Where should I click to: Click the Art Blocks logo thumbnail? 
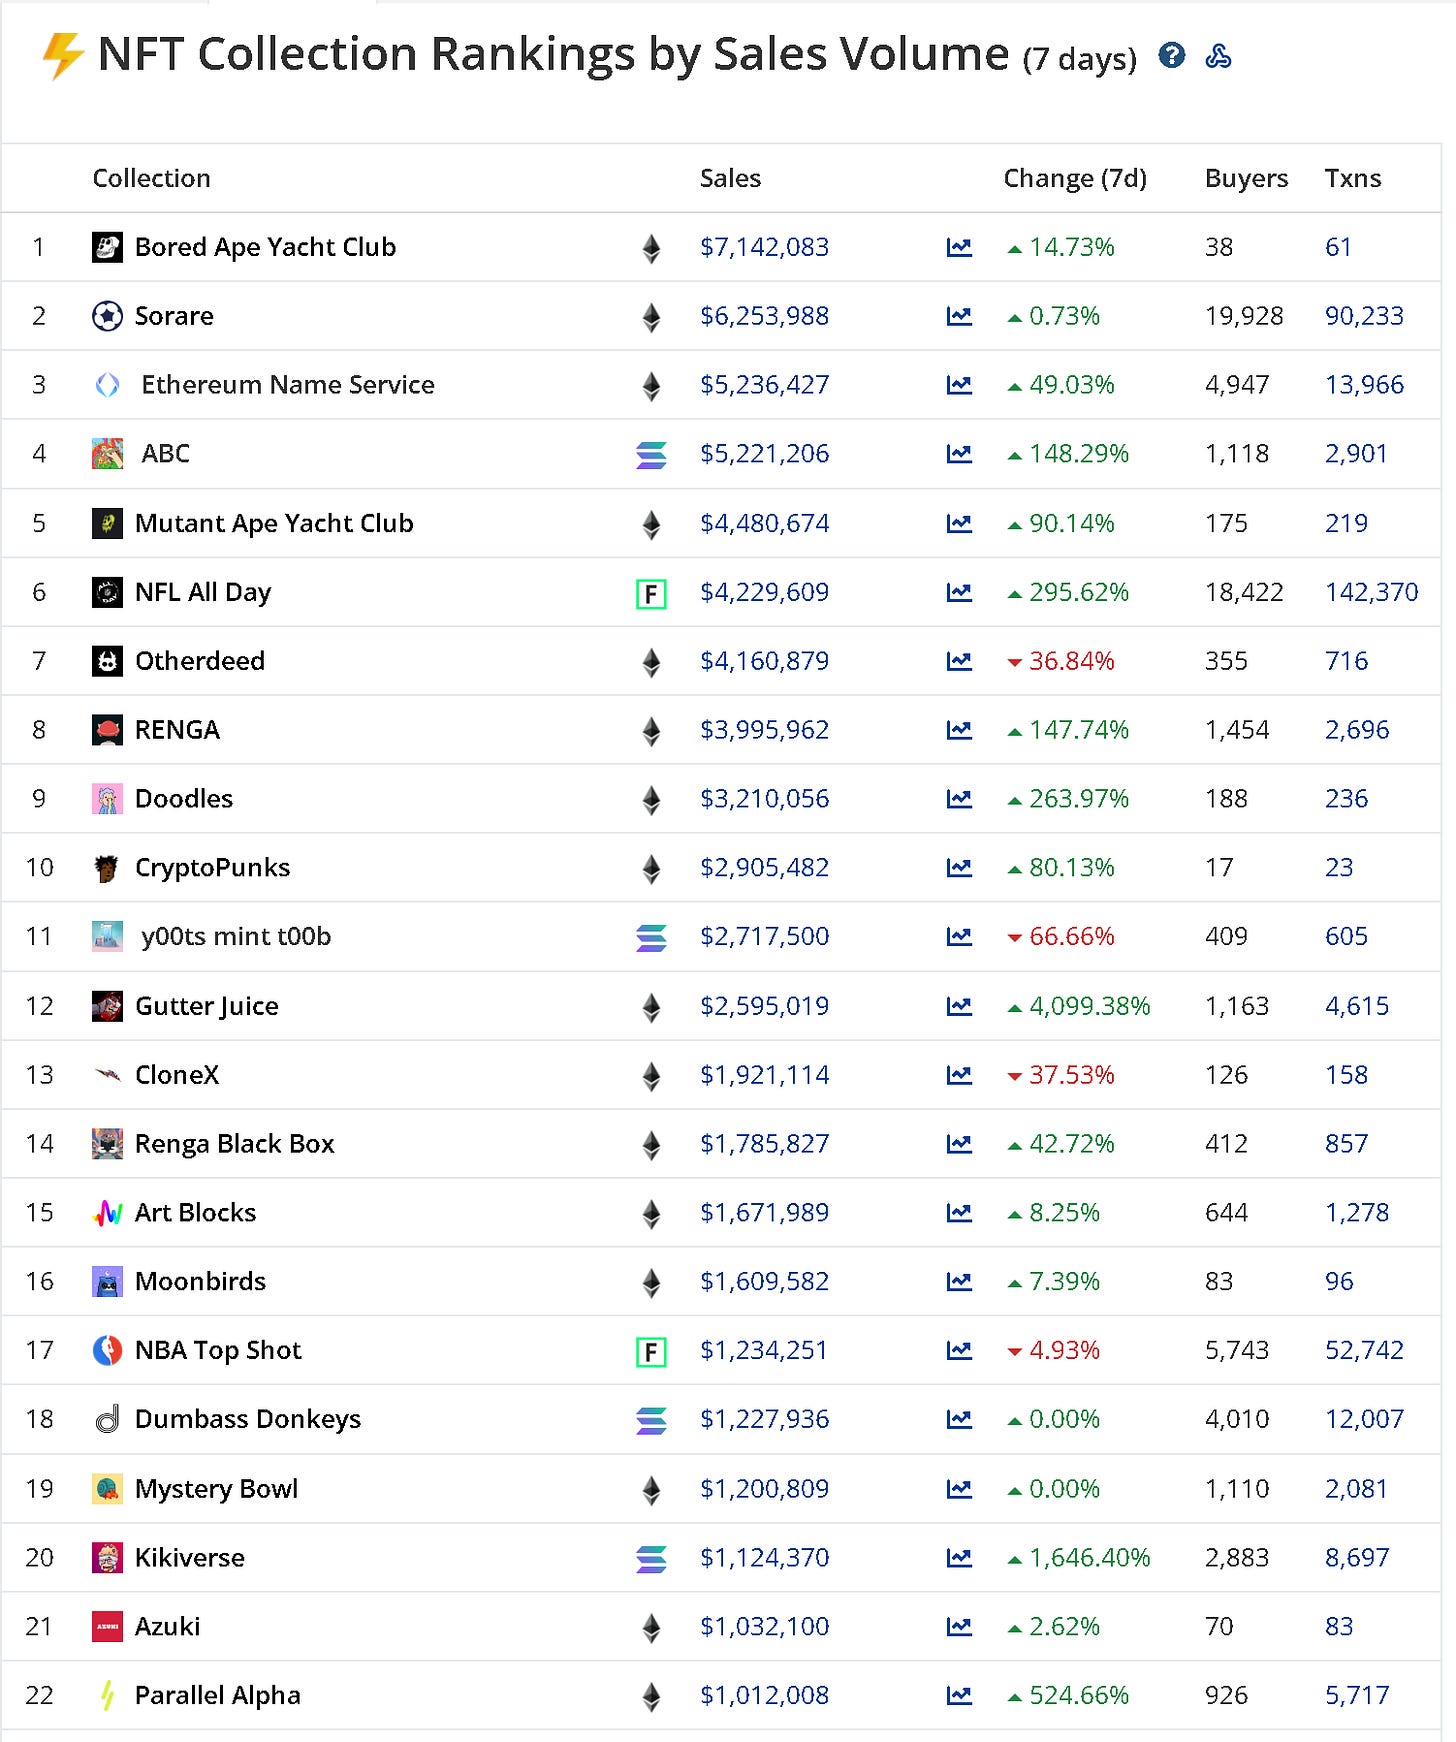pos(107,1213)
